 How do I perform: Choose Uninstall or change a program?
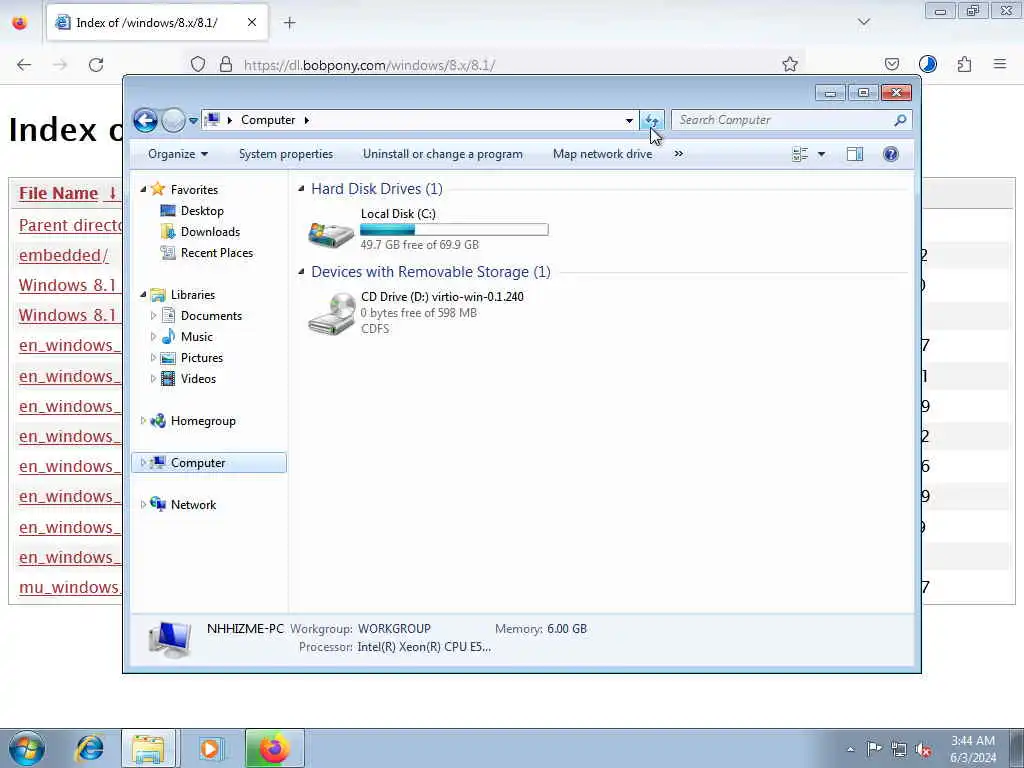443,154
